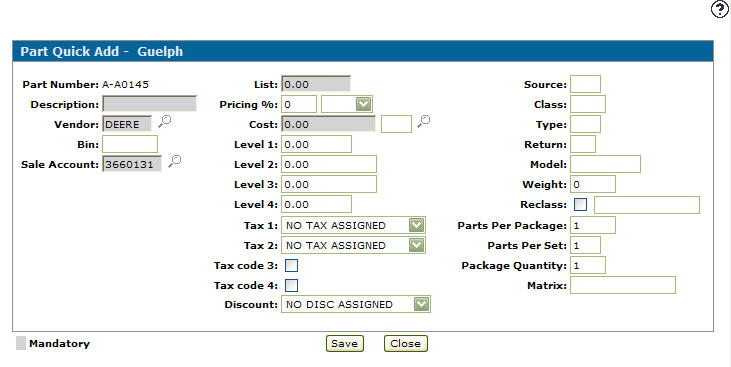The image size is (731, 367).
Task: Toggle the Reclass checkbox
Action: pyautogui.click(x=580, y=205)
